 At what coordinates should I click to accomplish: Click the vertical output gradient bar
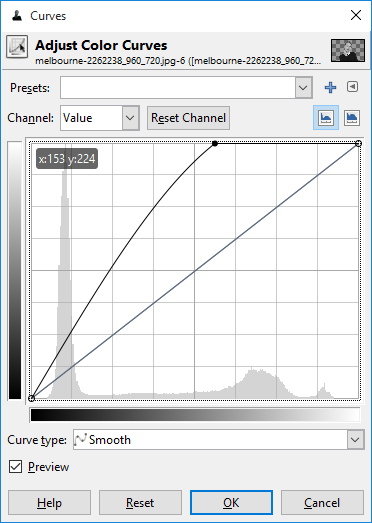point(15,271)
